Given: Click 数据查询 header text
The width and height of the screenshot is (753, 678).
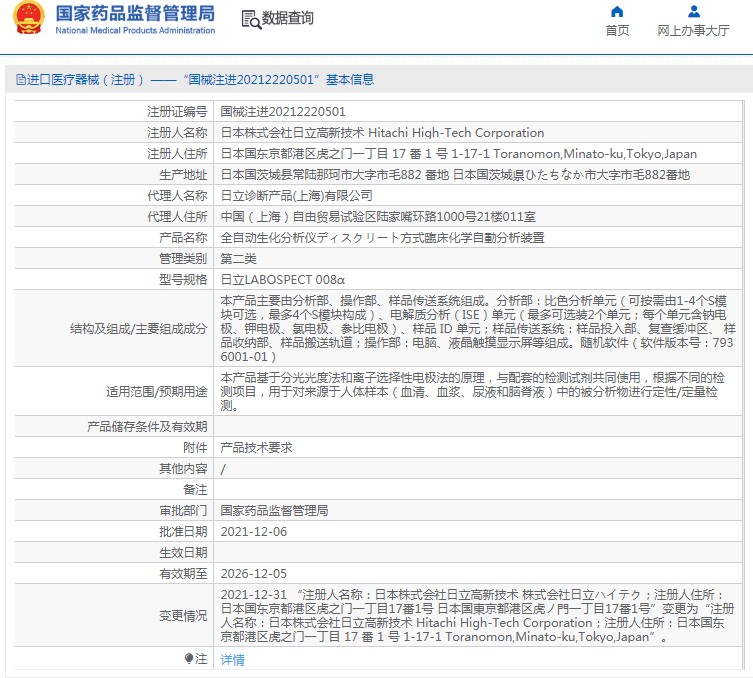Looking at the screenshot, I should click(x=288, y=18).
